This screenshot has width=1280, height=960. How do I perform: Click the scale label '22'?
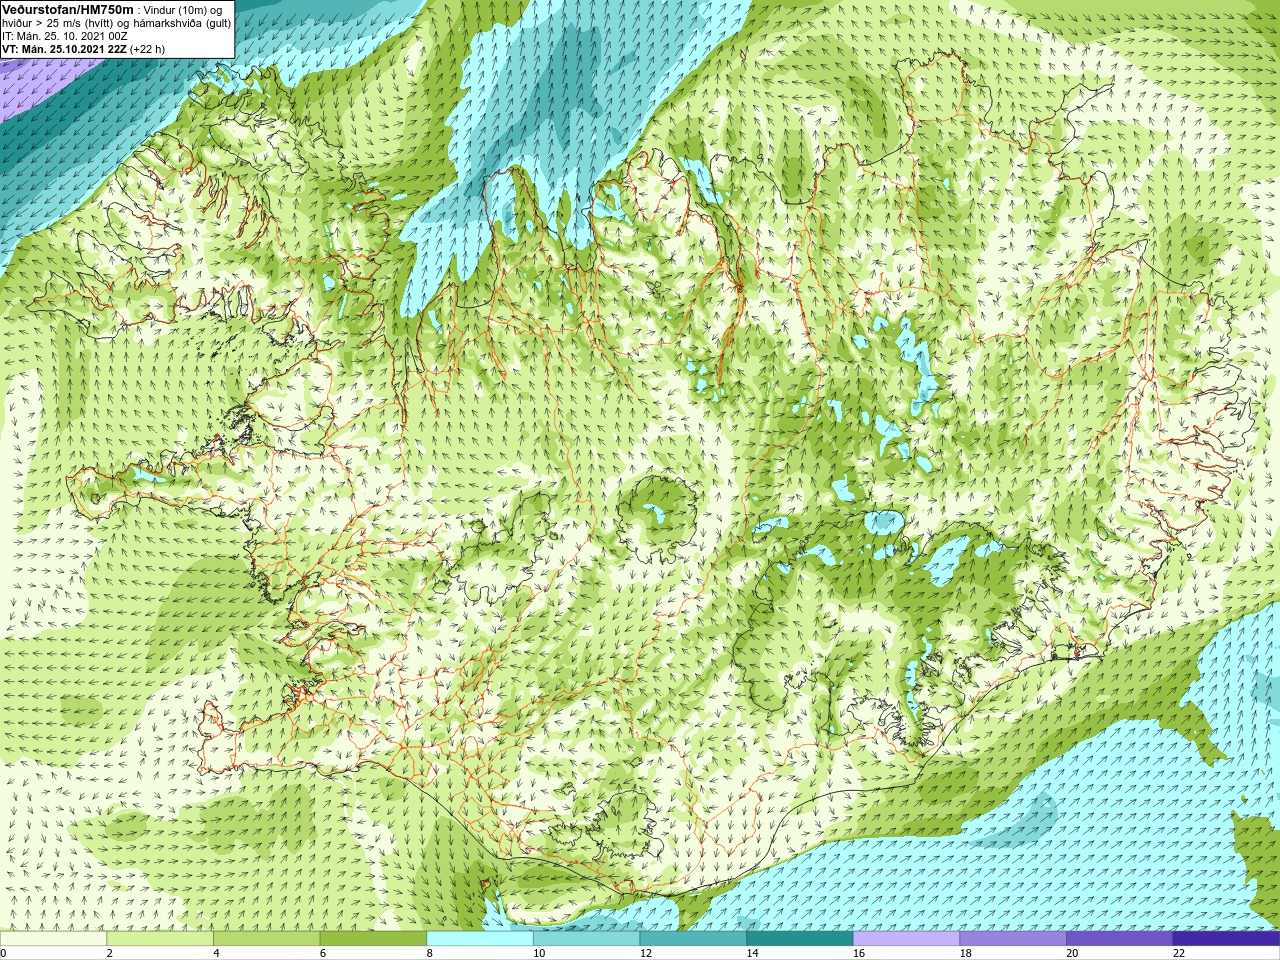(x=1179, y=953)
